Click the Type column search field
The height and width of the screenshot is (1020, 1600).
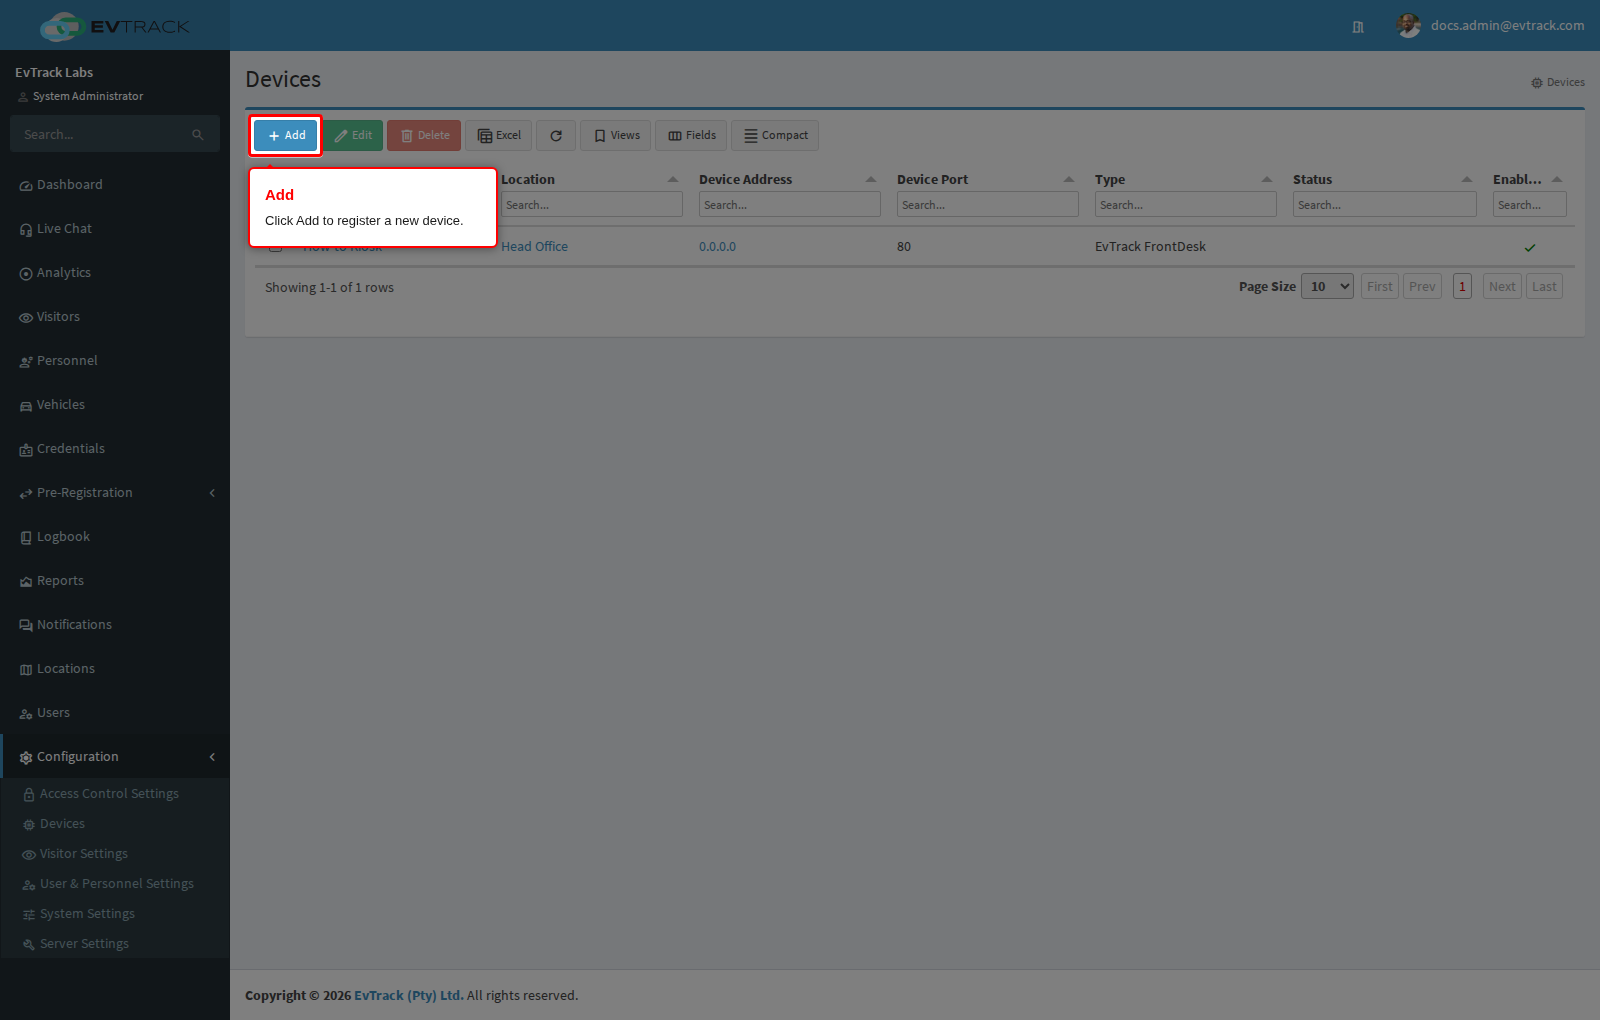[x=1185, y=205]
